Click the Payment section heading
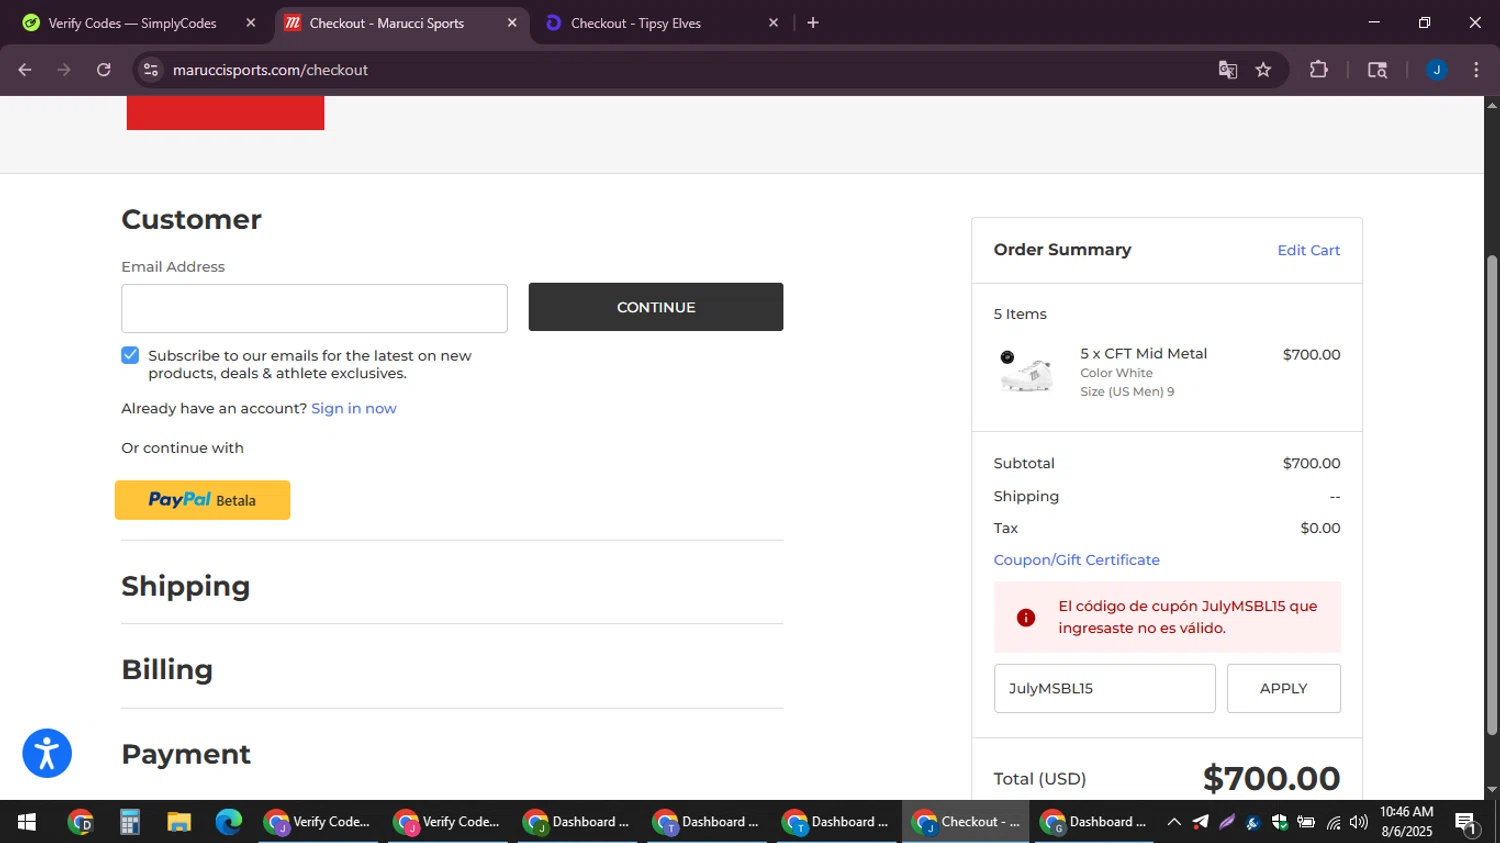 click(186, 754)
